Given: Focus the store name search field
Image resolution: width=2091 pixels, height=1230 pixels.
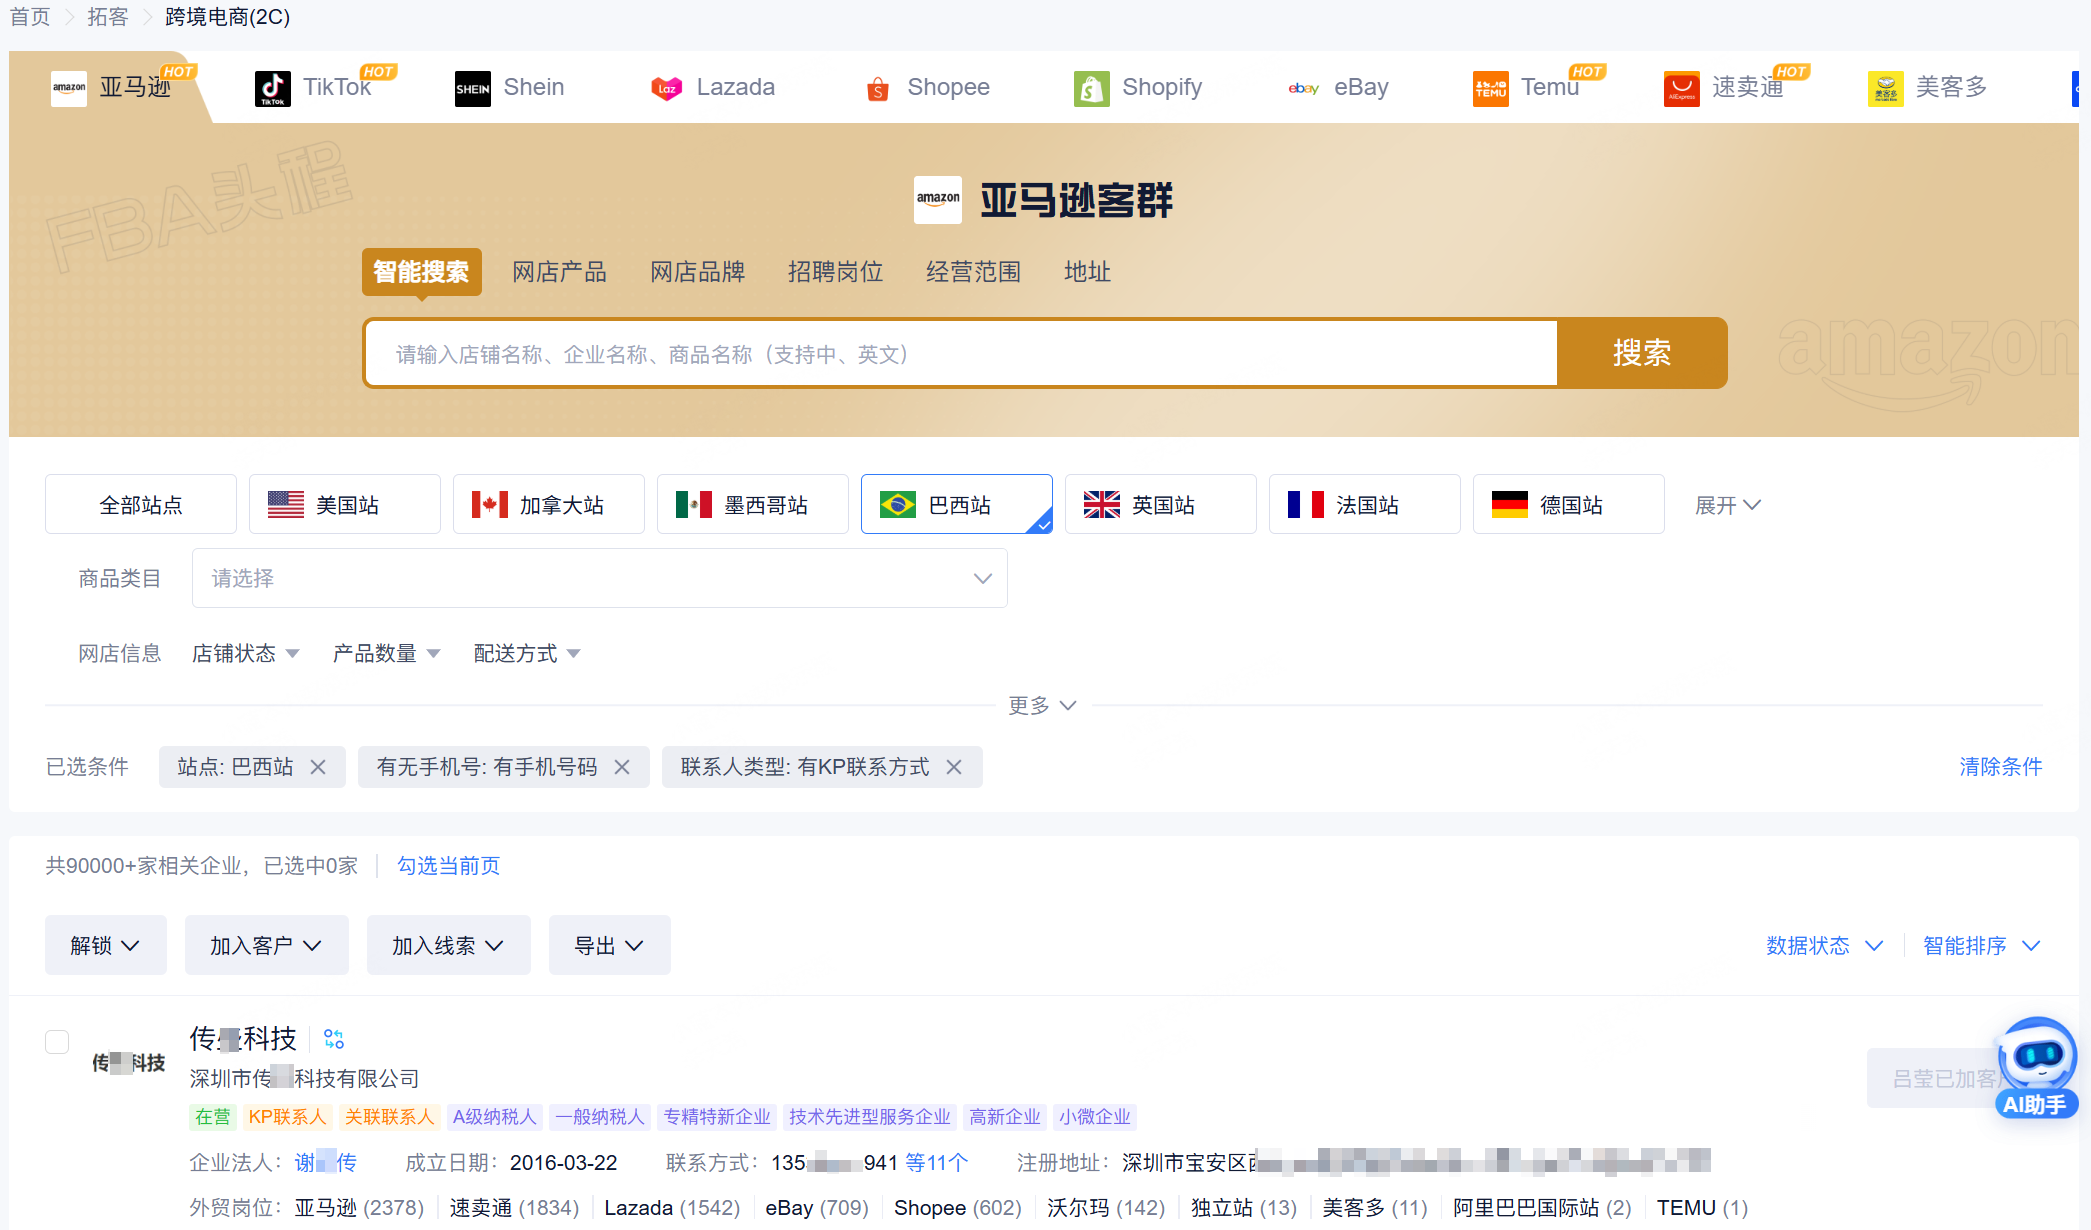Looking at the screenshot, I should coord(960,354).
